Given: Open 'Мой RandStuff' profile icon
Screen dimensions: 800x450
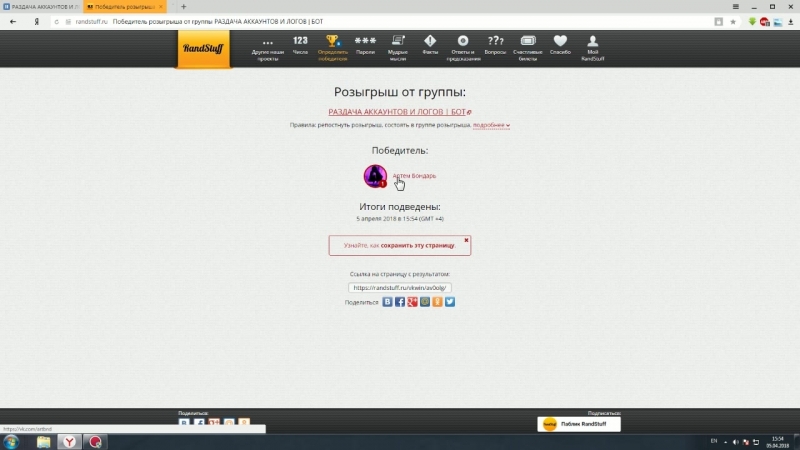Looking at the screenshot, I should [x=592, y=48].
